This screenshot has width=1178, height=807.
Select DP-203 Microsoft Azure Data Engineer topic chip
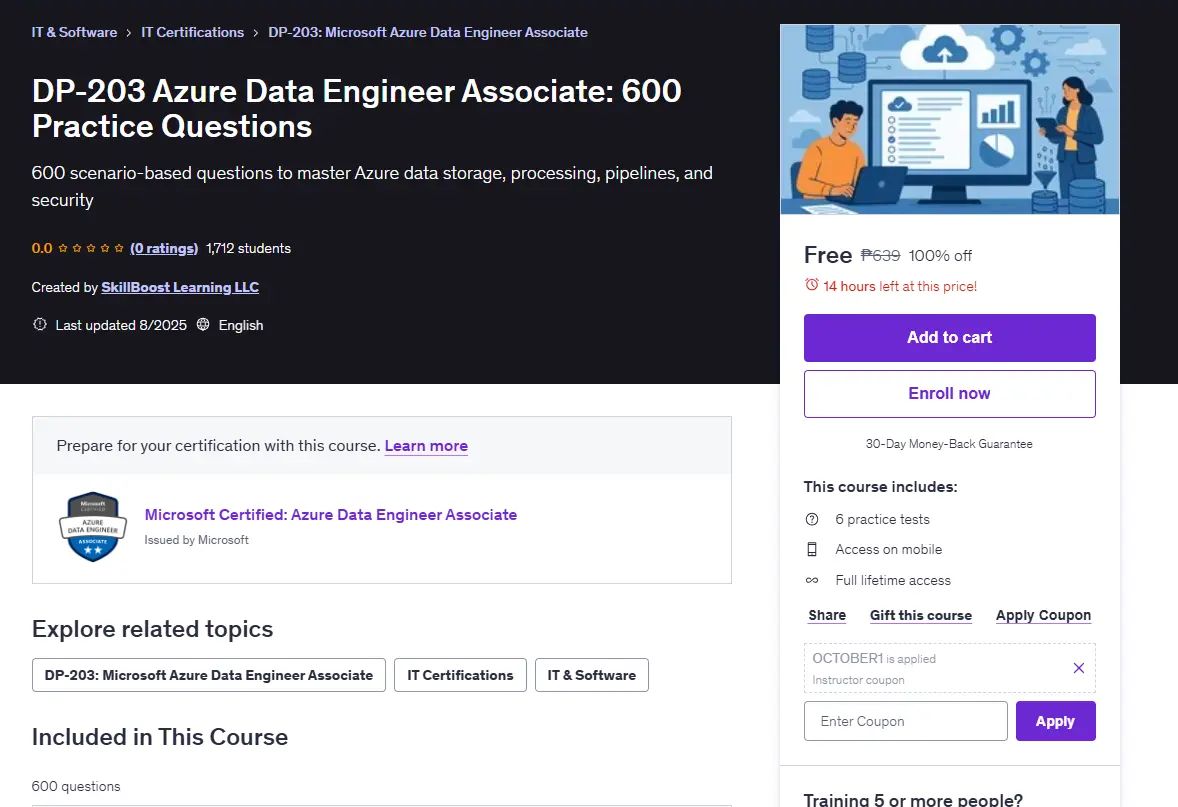click(x=209, y=675)
